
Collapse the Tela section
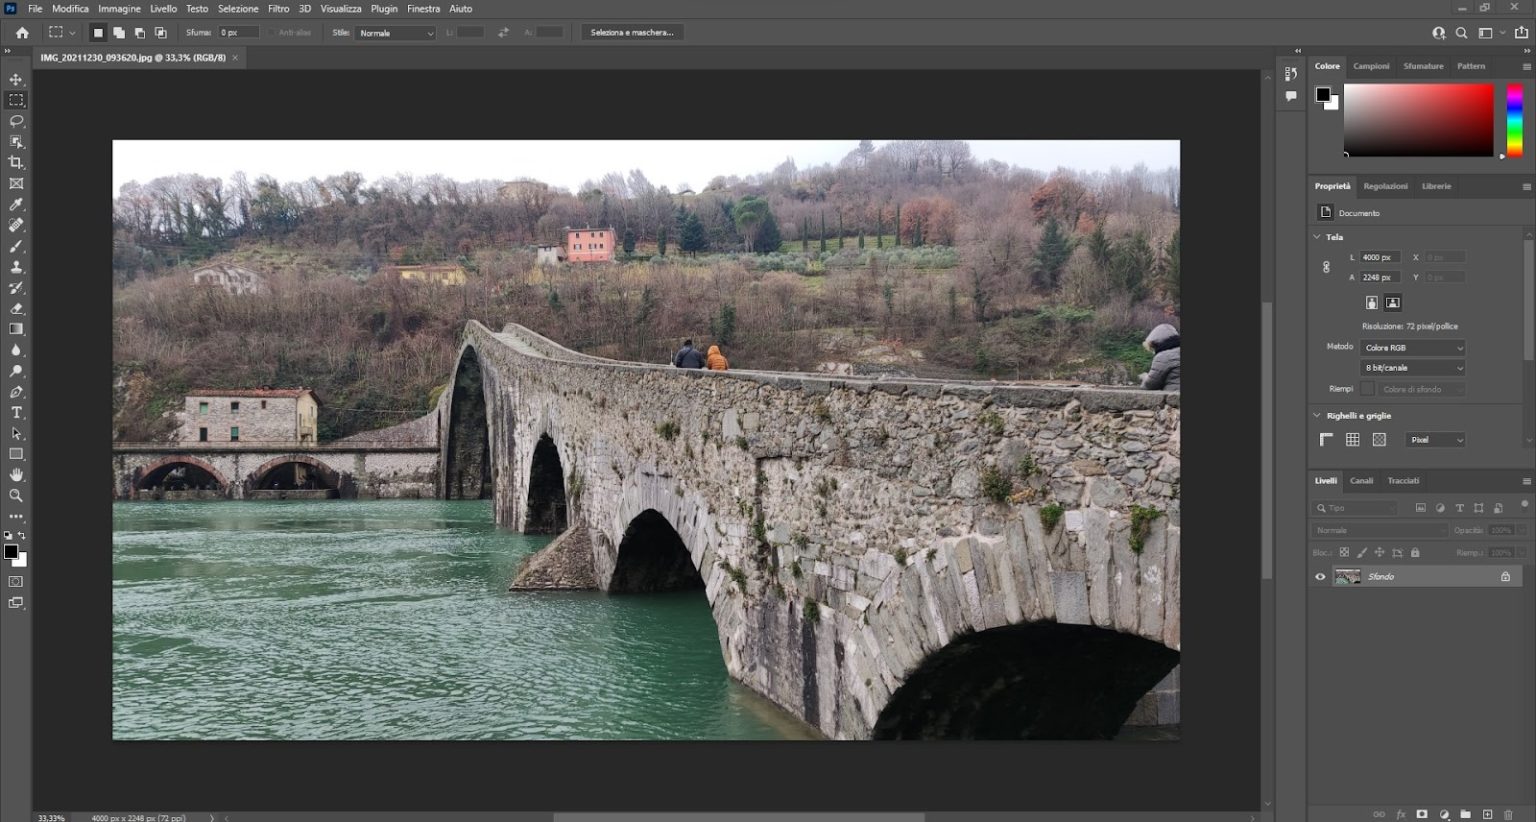1317,237
